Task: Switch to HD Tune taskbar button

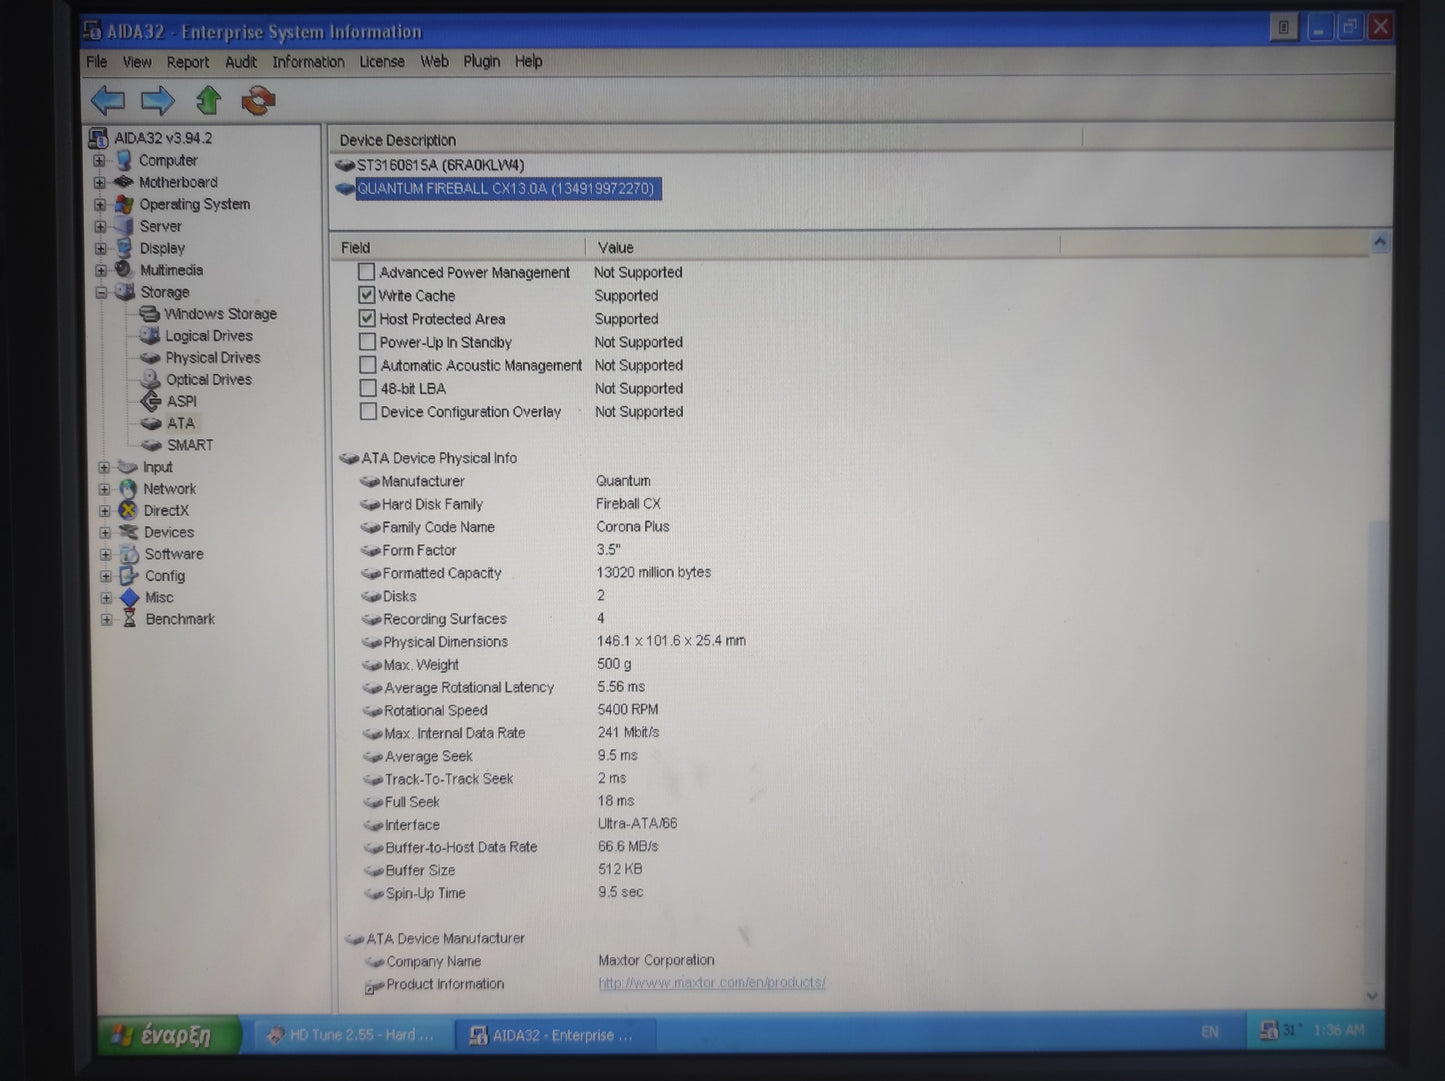Action: pyautogui.click(x=350, y=1035)
